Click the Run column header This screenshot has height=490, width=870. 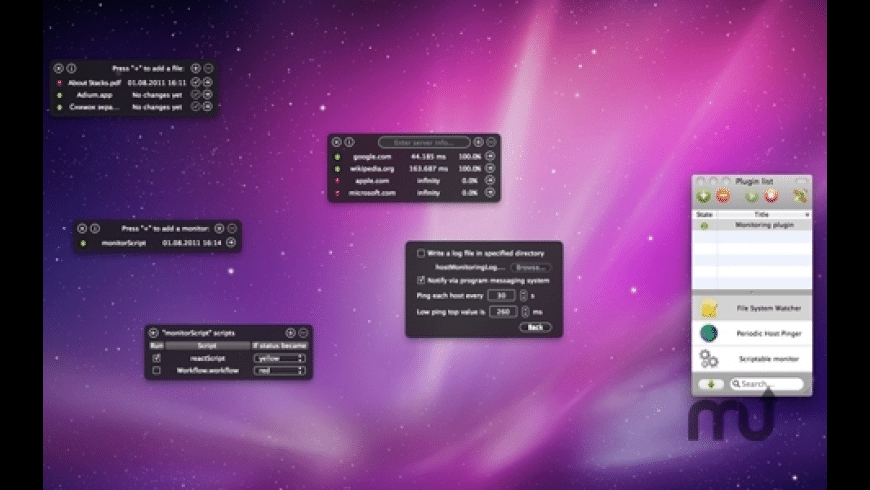tap(156, 346)
